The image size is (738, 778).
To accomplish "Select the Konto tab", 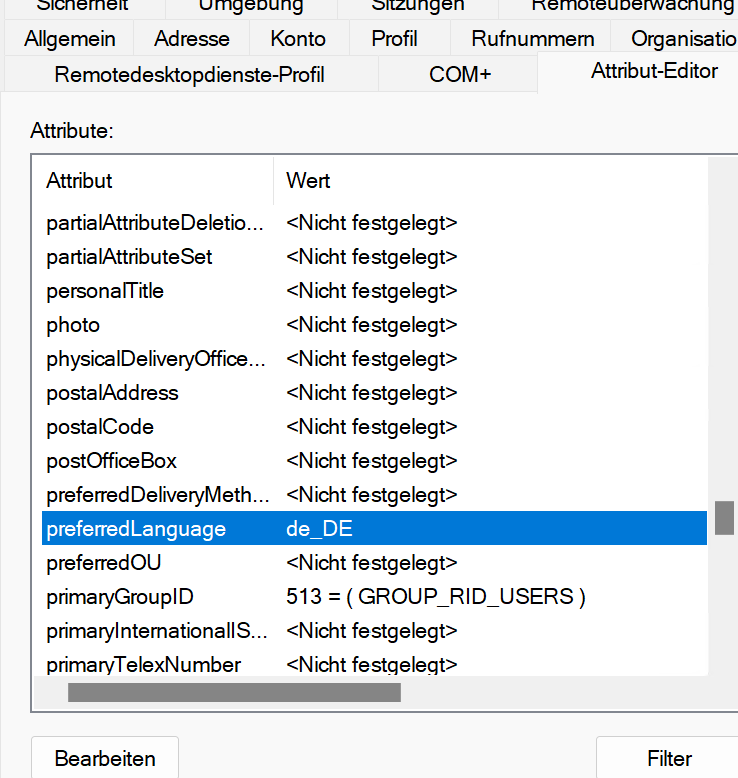I will (x=298, y=39).
